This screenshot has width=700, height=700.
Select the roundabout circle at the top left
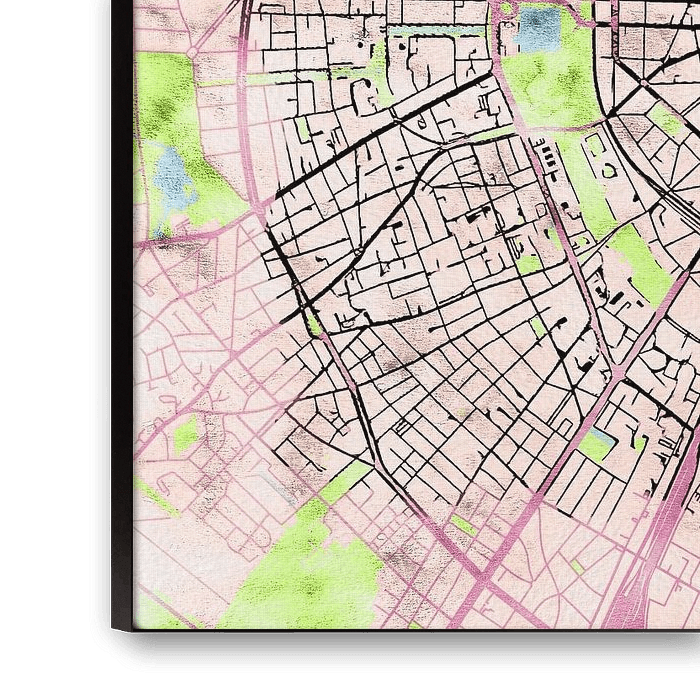[x=191, y=51]
